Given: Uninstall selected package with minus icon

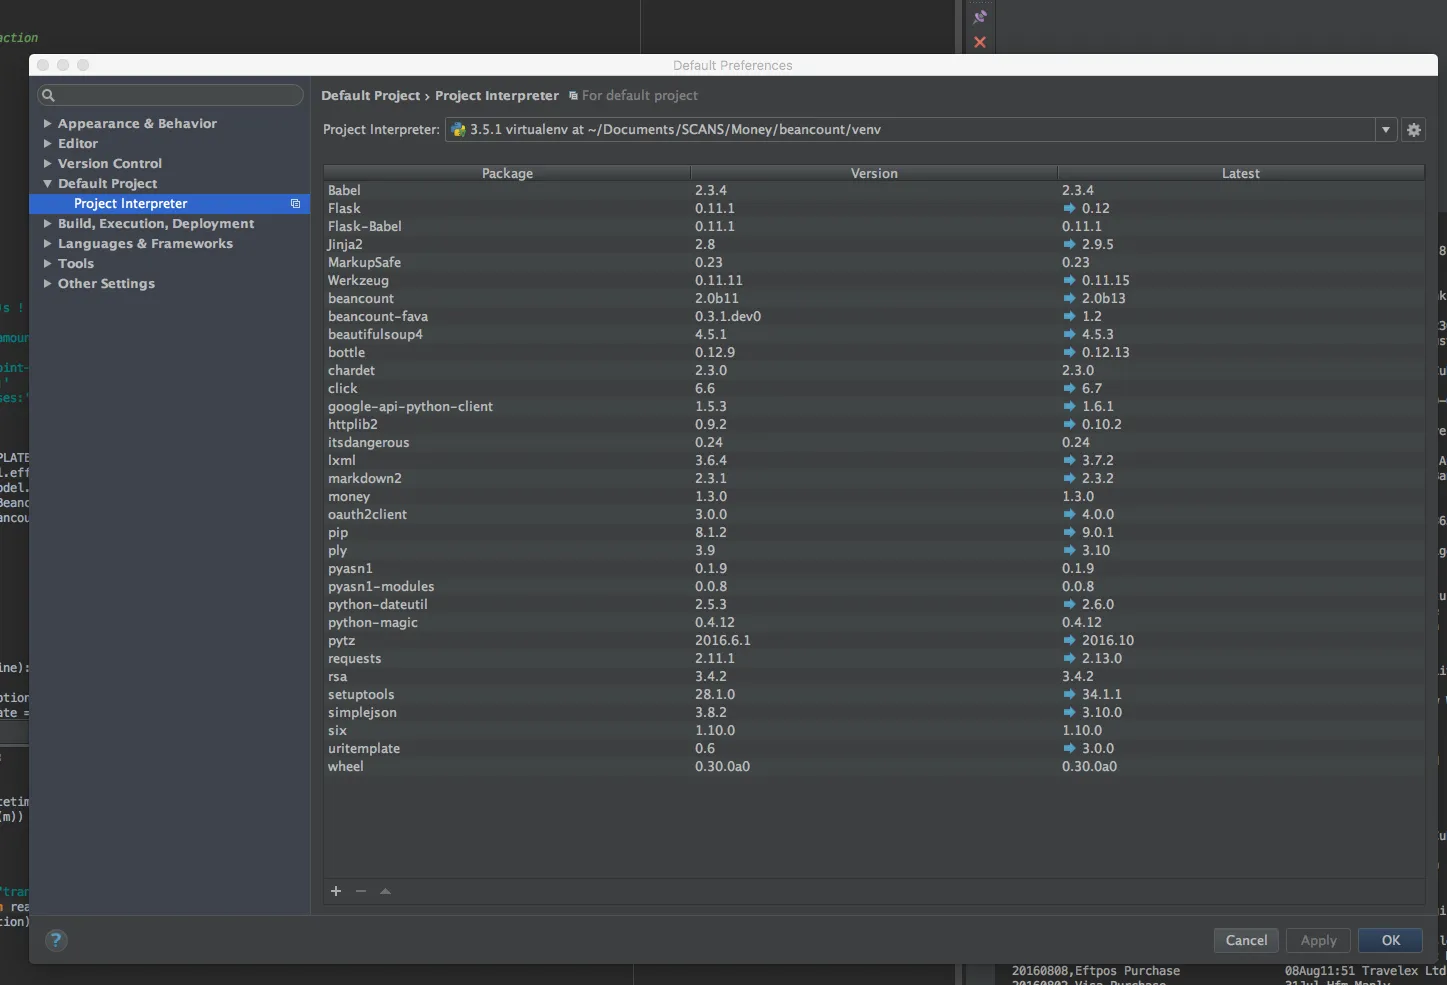Looking at the screenshot, I should point(361,891).
